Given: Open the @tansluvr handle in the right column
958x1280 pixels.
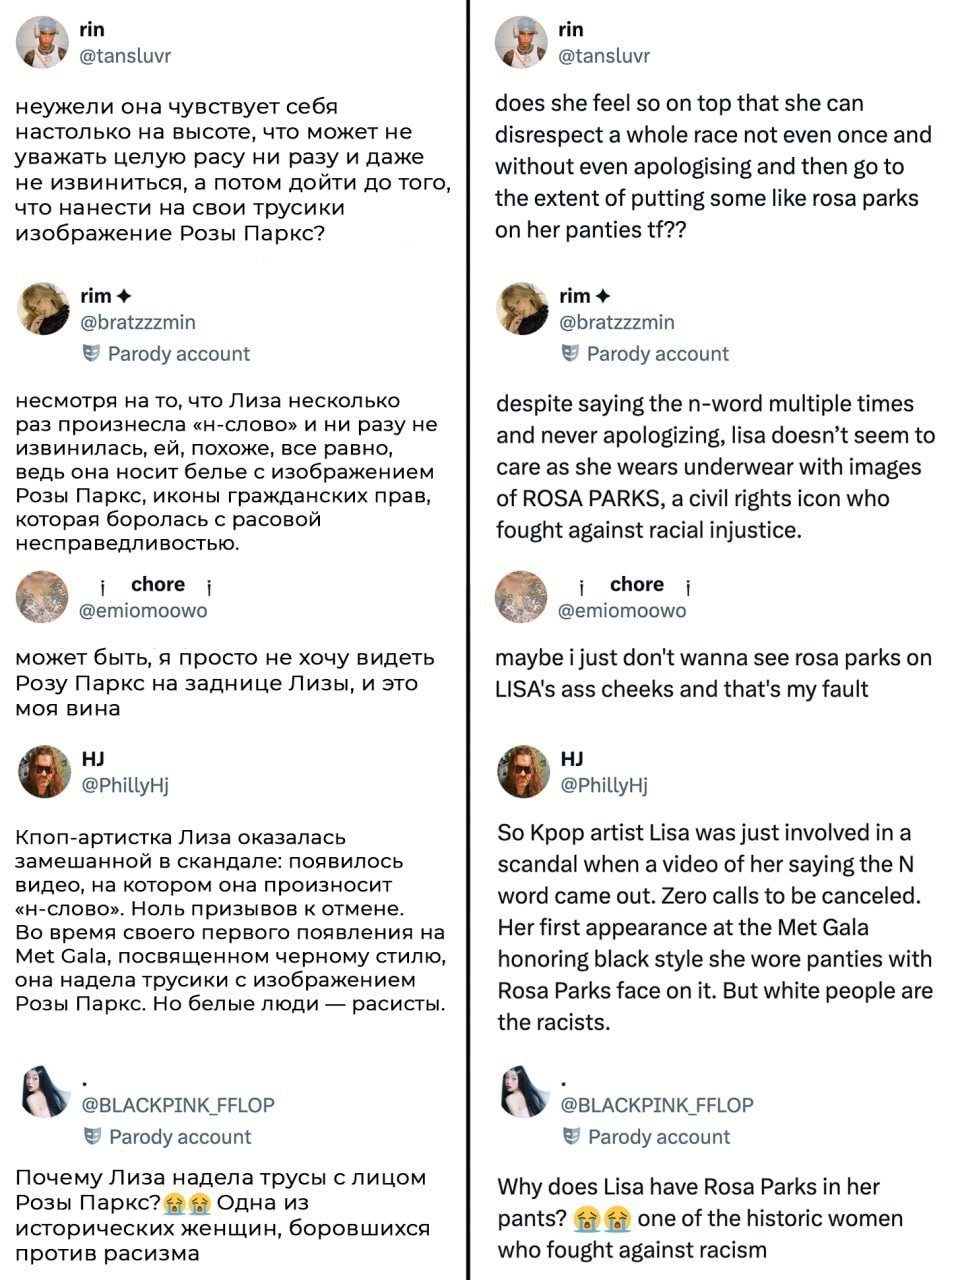Looking at the screenshot, I should click(x=604, y=56).
